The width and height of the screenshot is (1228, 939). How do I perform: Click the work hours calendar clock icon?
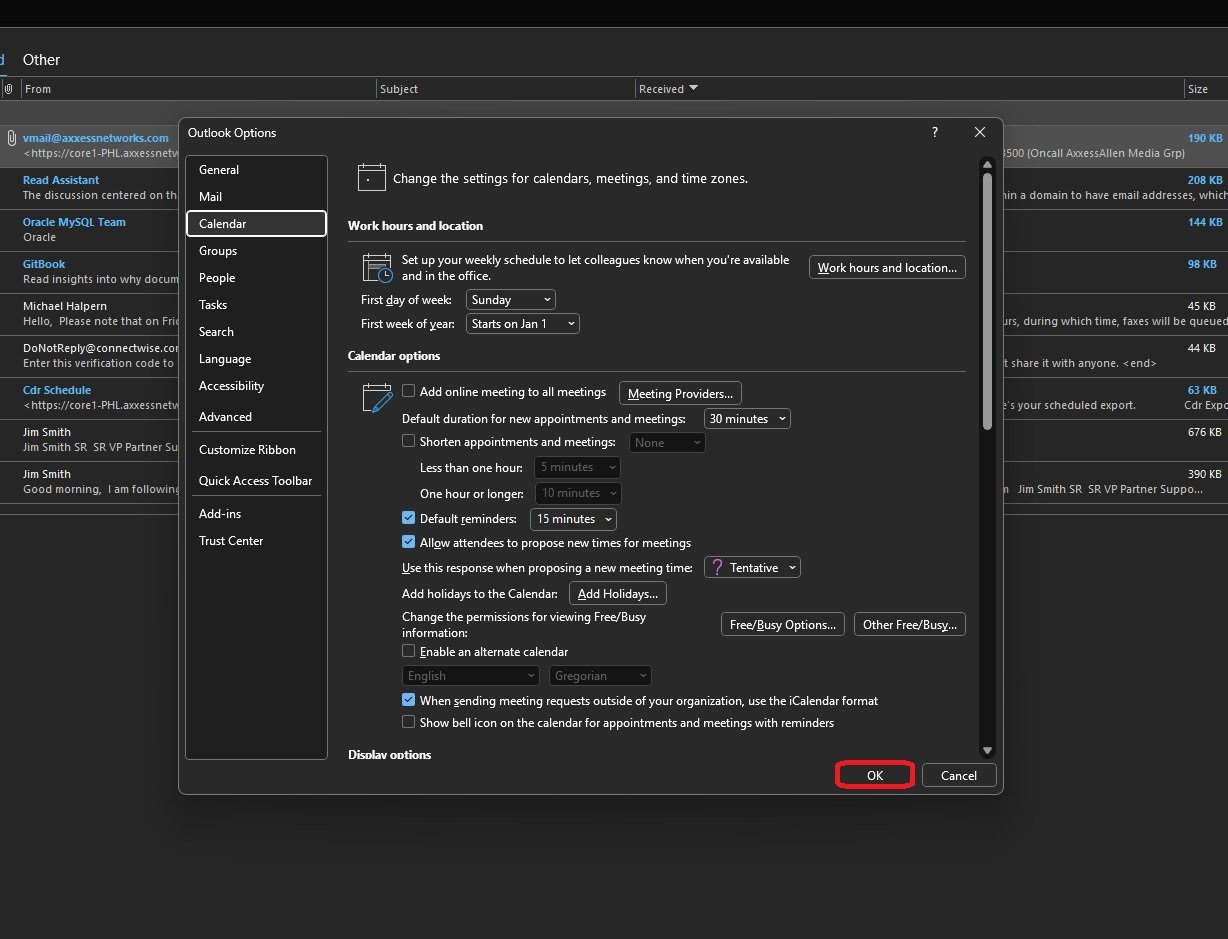coord(377,268)
